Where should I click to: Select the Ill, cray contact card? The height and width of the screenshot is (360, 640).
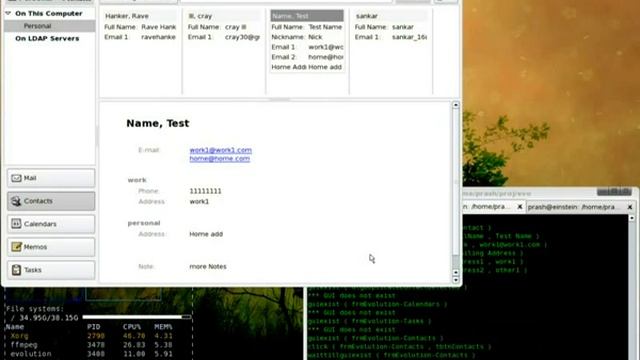coord(223,26)
